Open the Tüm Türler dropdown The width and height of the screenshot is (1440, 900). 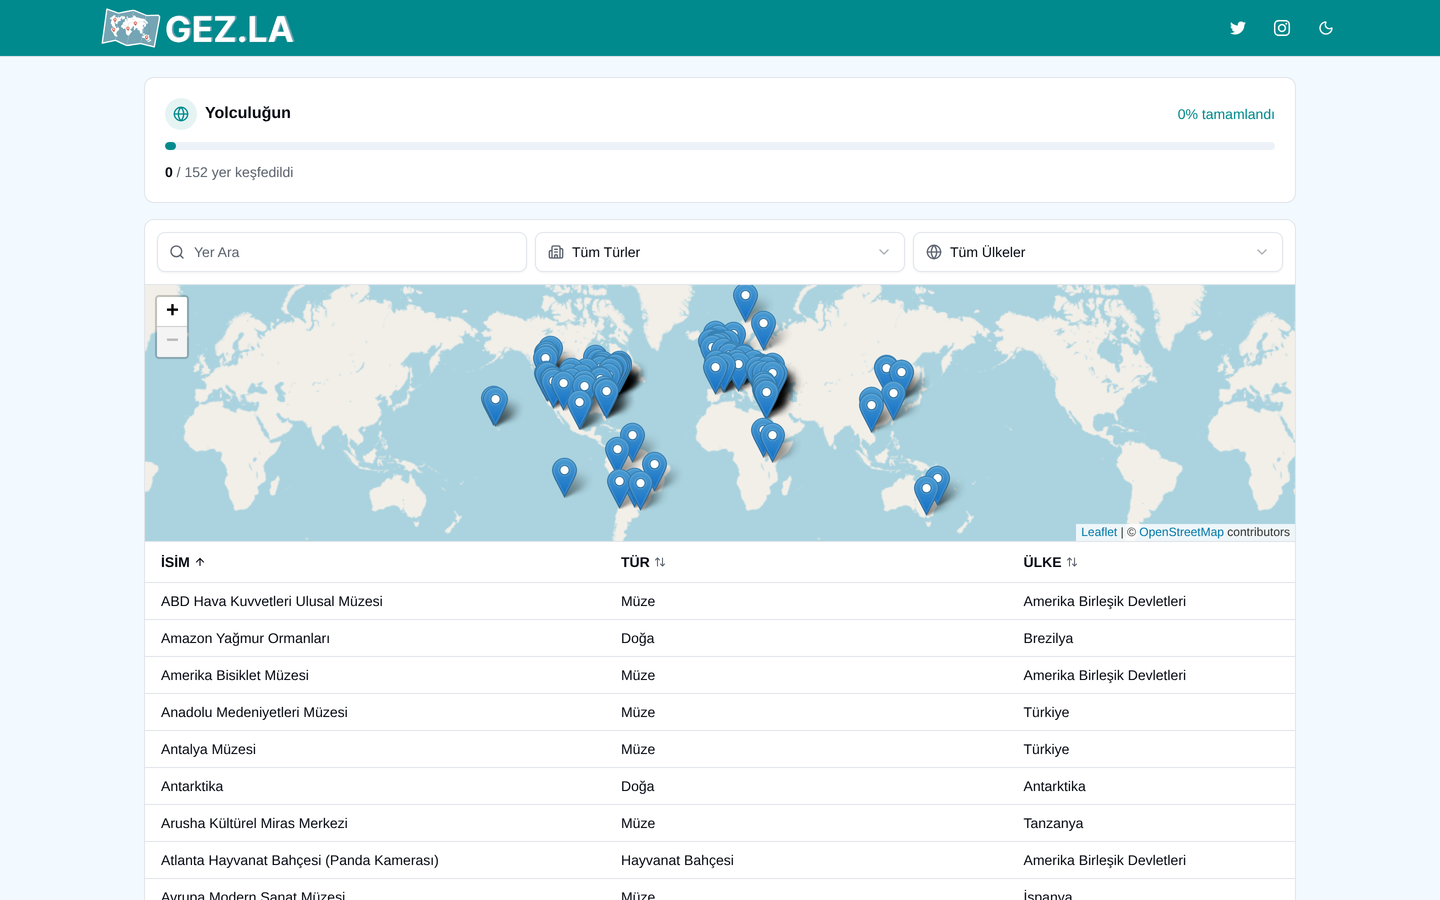pyautogui.click(x=720, y=252)
